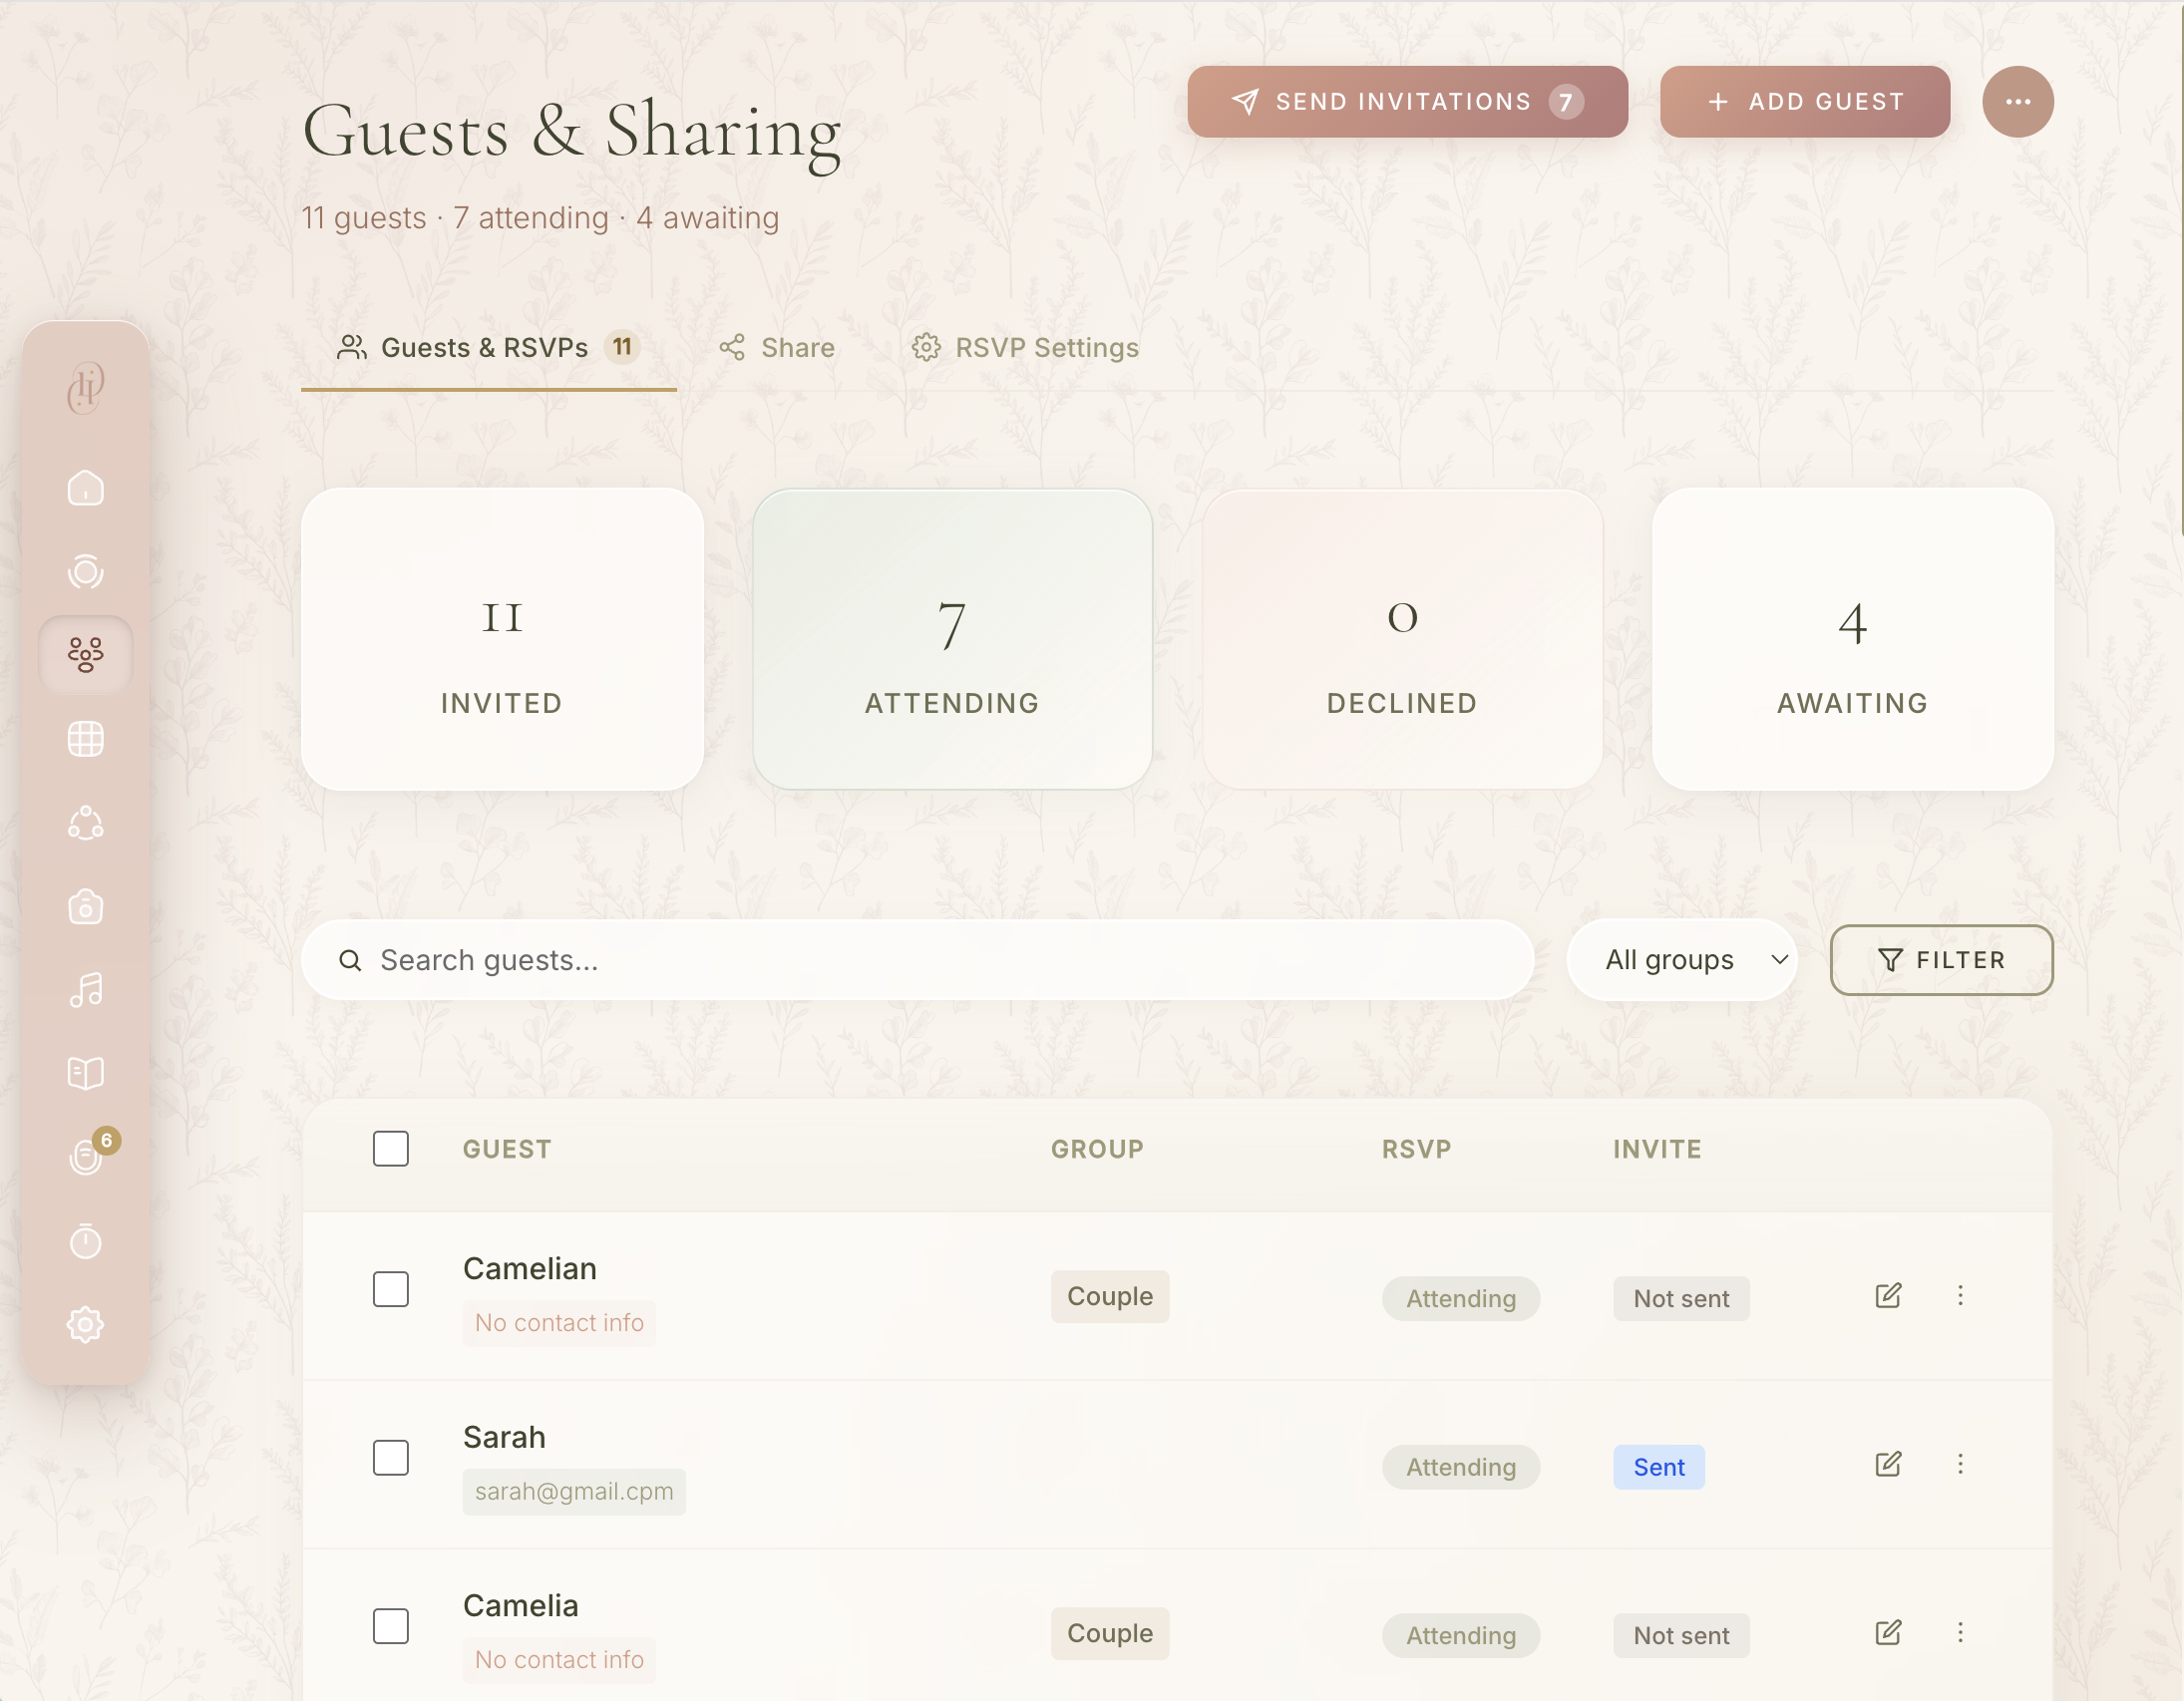Viewport: 2184px width, 1701px height.
Task: Open the Filter button
Action: coord(1942,960)
